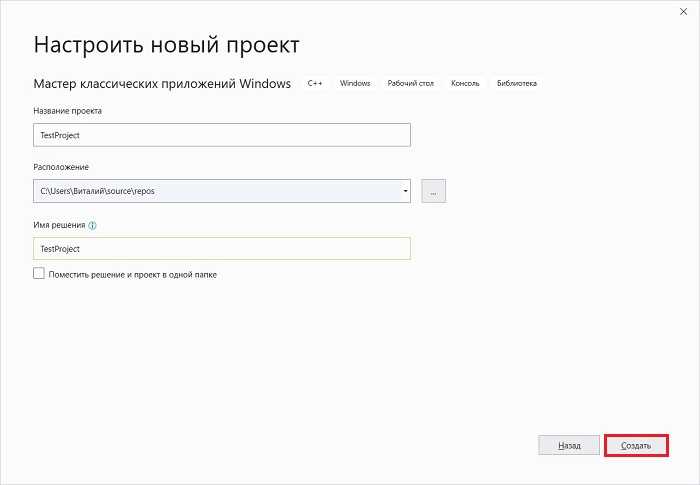Screen dimensions: 700x485
Task: Click the Консоль tag
Action: [465, 83]
